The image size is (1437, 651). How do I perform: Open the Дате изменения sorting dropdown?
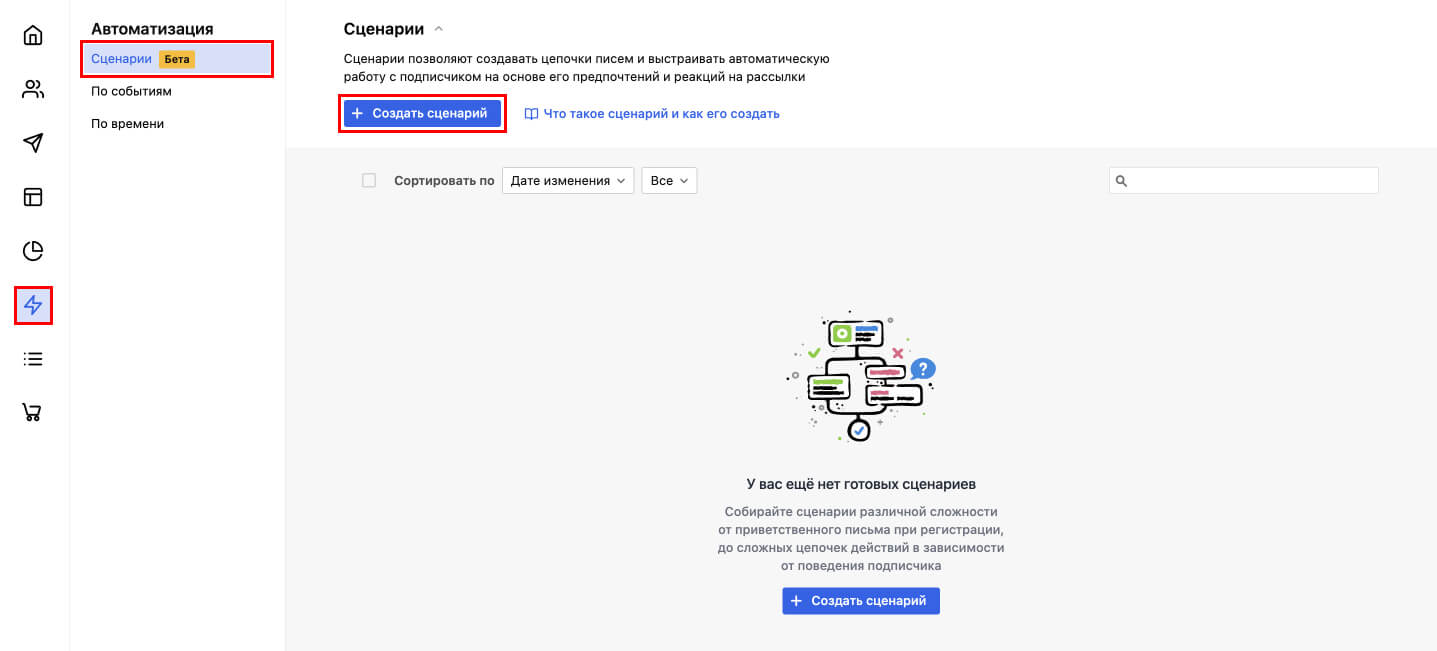(x=567, y=180)
